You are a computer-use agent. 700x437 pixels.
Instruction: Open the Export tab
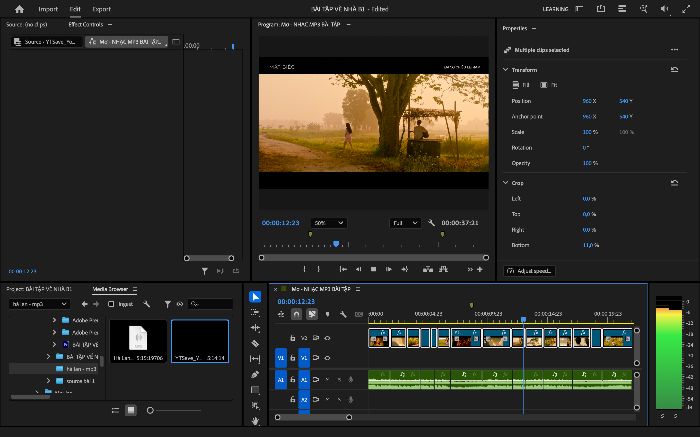pyautogui.click(x=101, y=9)
